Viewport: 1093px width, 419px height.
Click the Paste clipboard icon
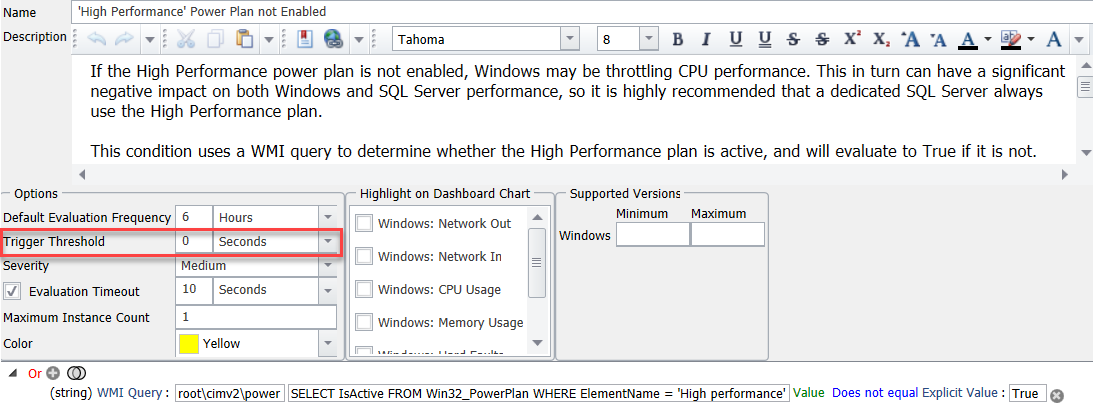coord(244,40)
